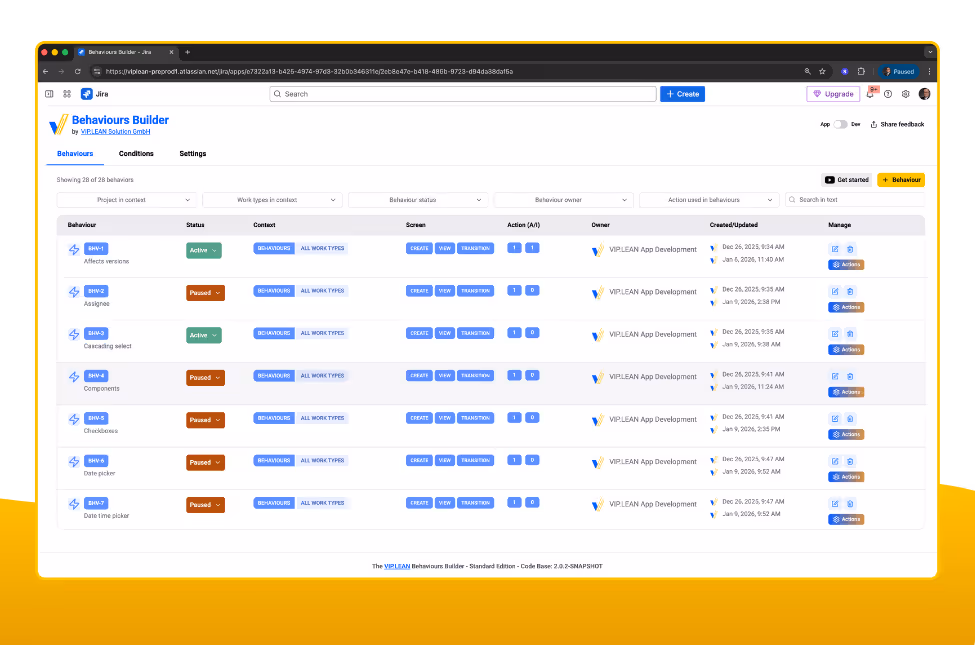Open the Jira settings gear
Image resolution: width=975 pixels, height=645 pixels.
905,94
